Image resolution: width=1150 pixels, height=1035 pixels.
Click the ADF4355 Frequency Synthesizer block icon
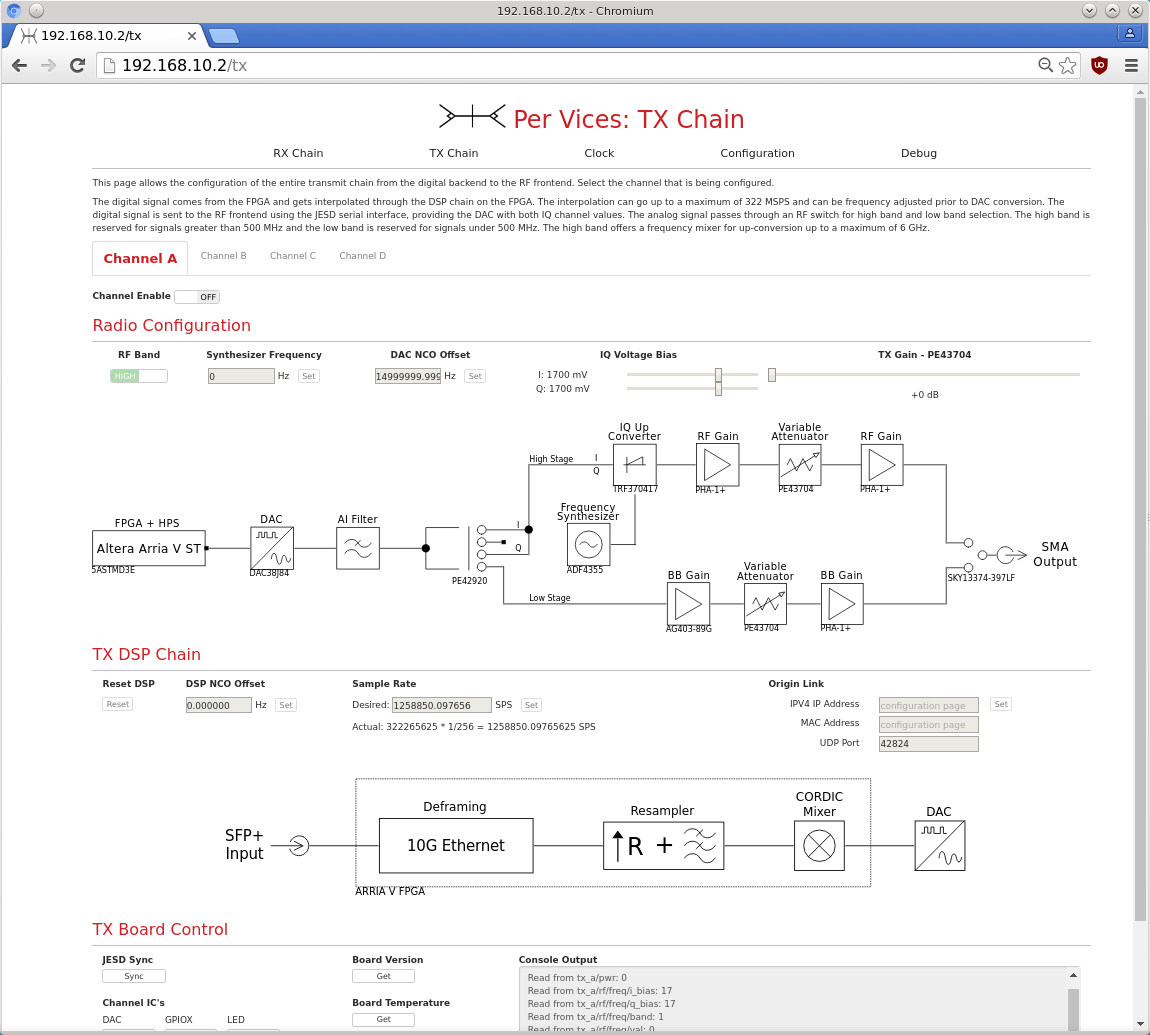coord(588,544)
